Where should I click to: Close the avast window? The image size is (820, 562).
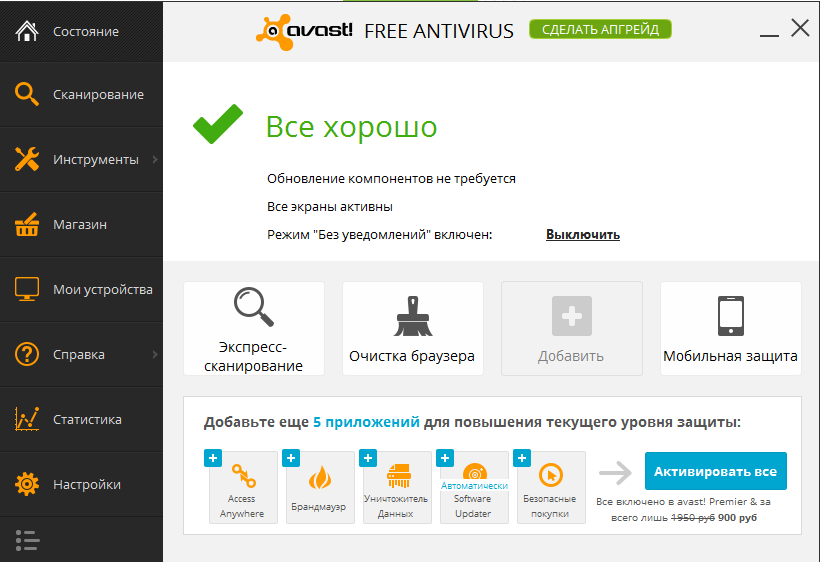click(x=800, y=28)
